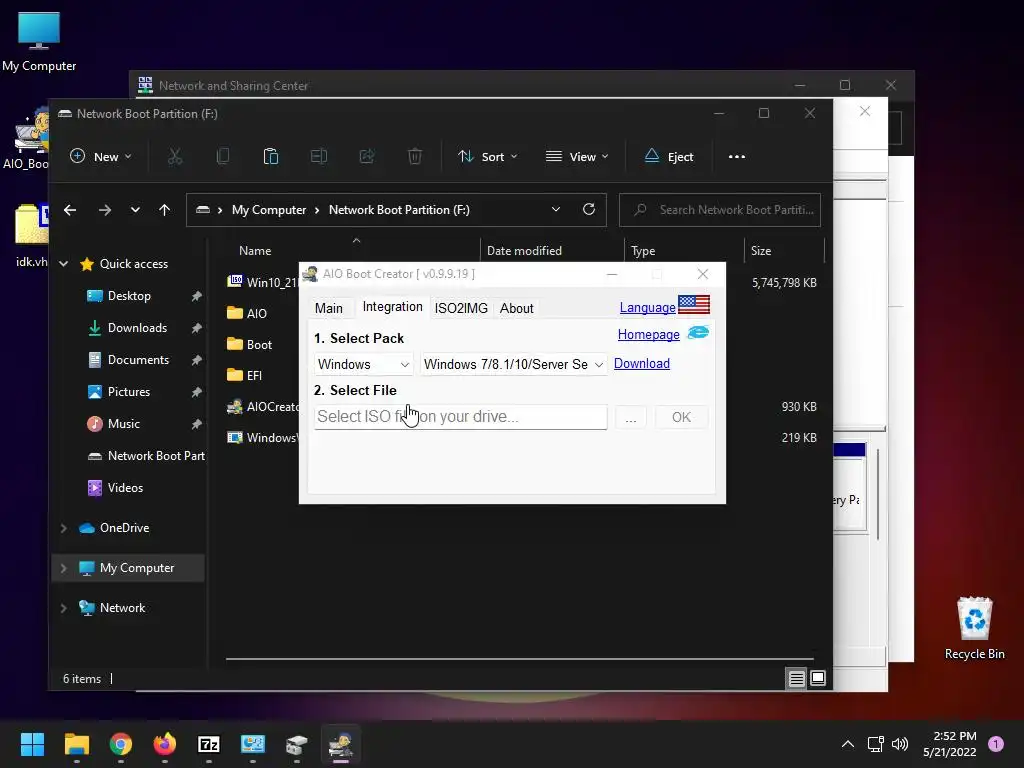Select Music in Quick access
Viewport: 1024px width, 768px height.
(x=123, y=424)
